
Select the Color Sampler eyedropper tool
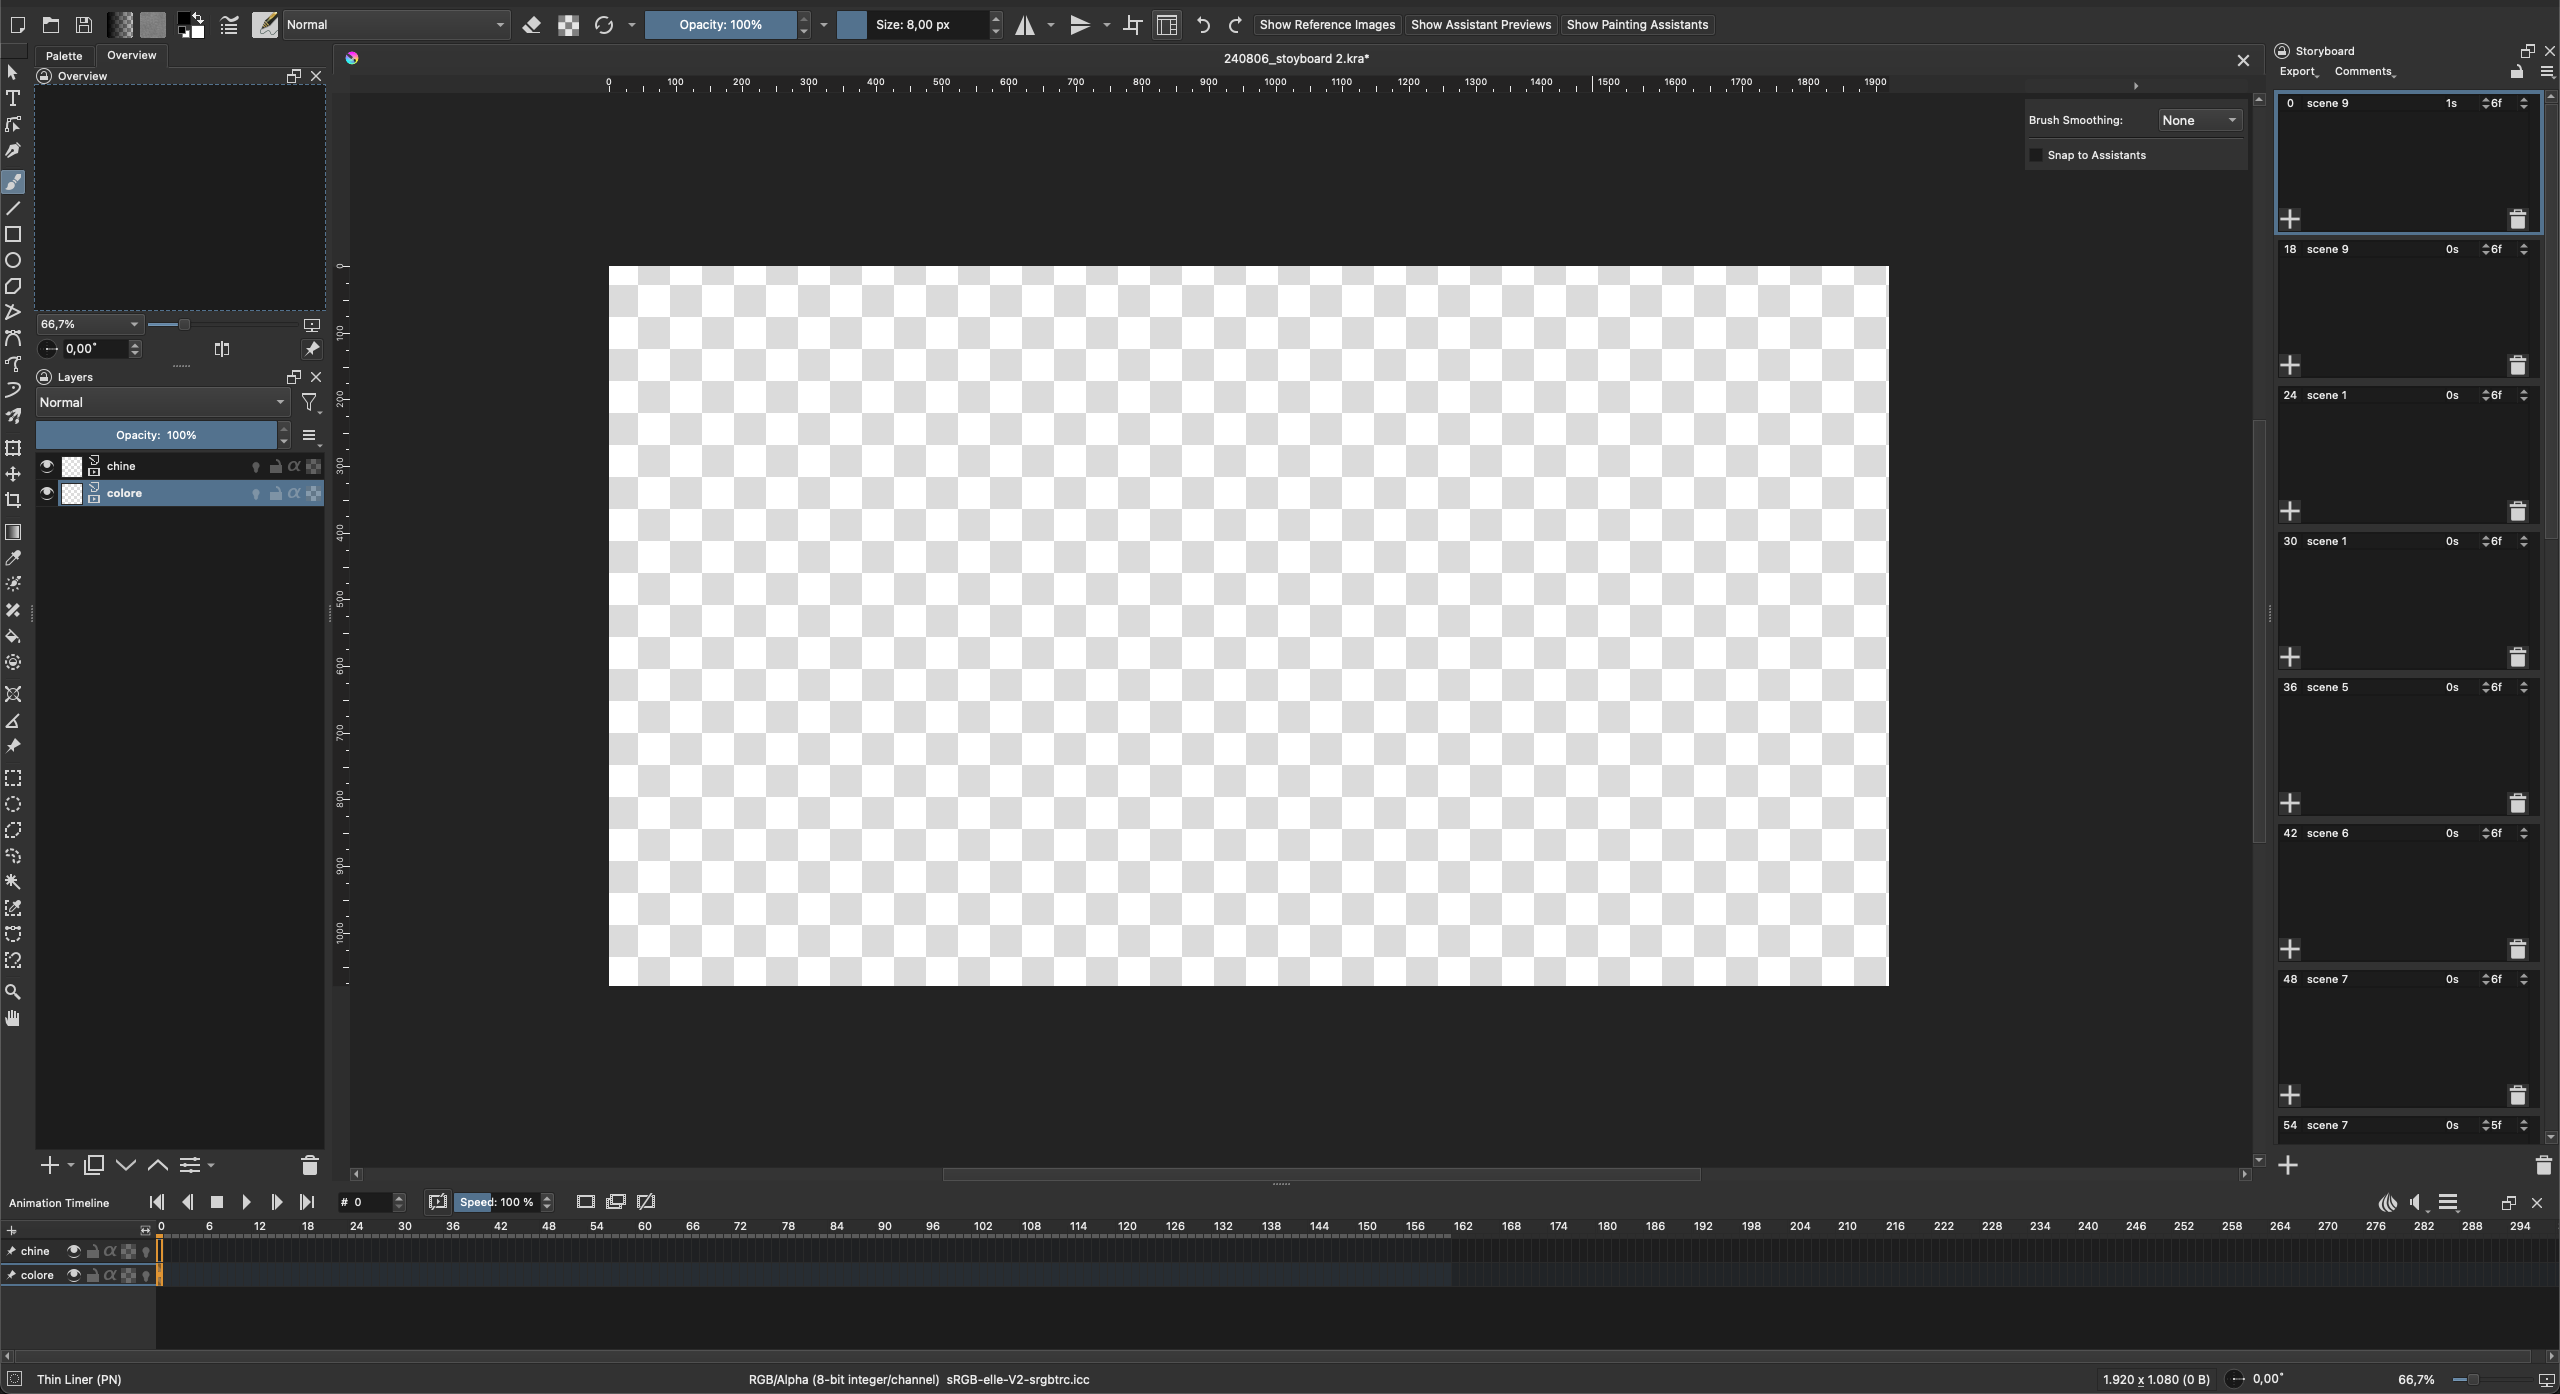click(13, 558)
